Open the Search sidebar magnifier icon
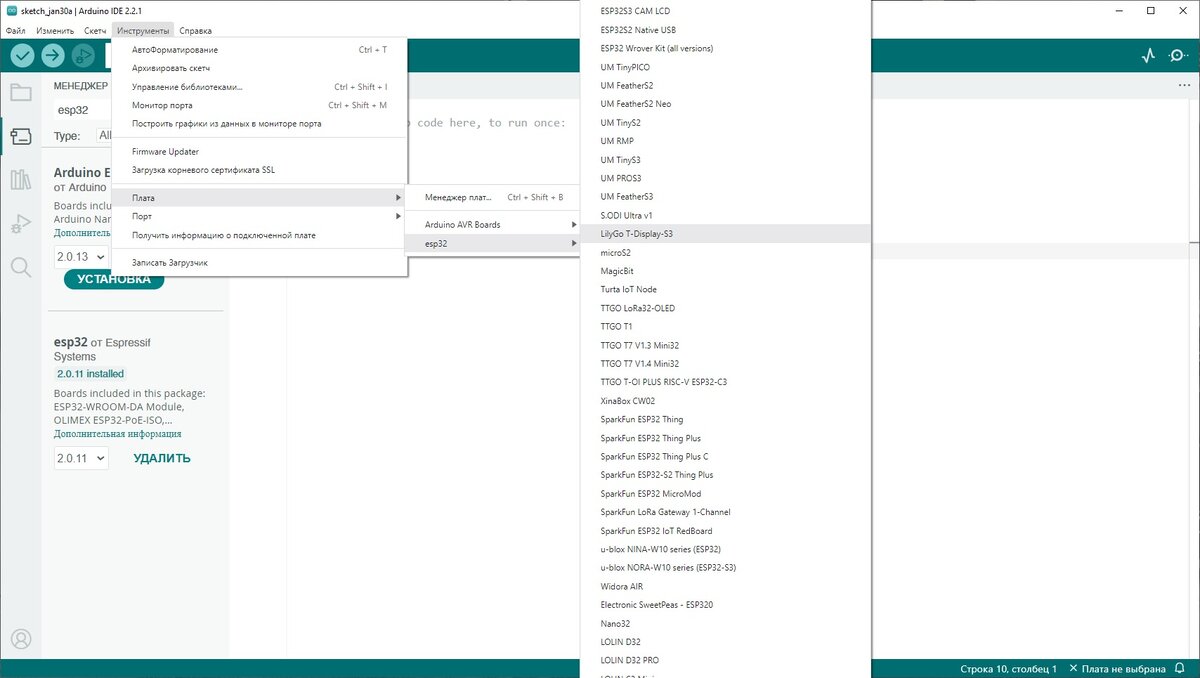 20,266
